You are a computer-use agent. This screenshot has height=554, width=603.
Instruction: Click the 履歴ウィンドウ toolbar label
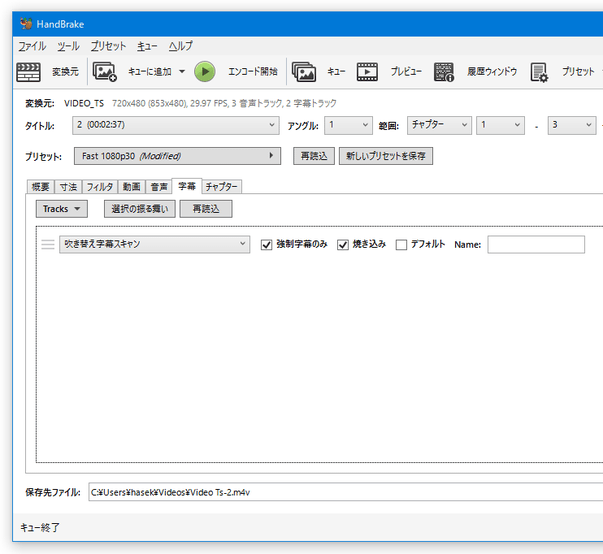click(x=492, y=72)
